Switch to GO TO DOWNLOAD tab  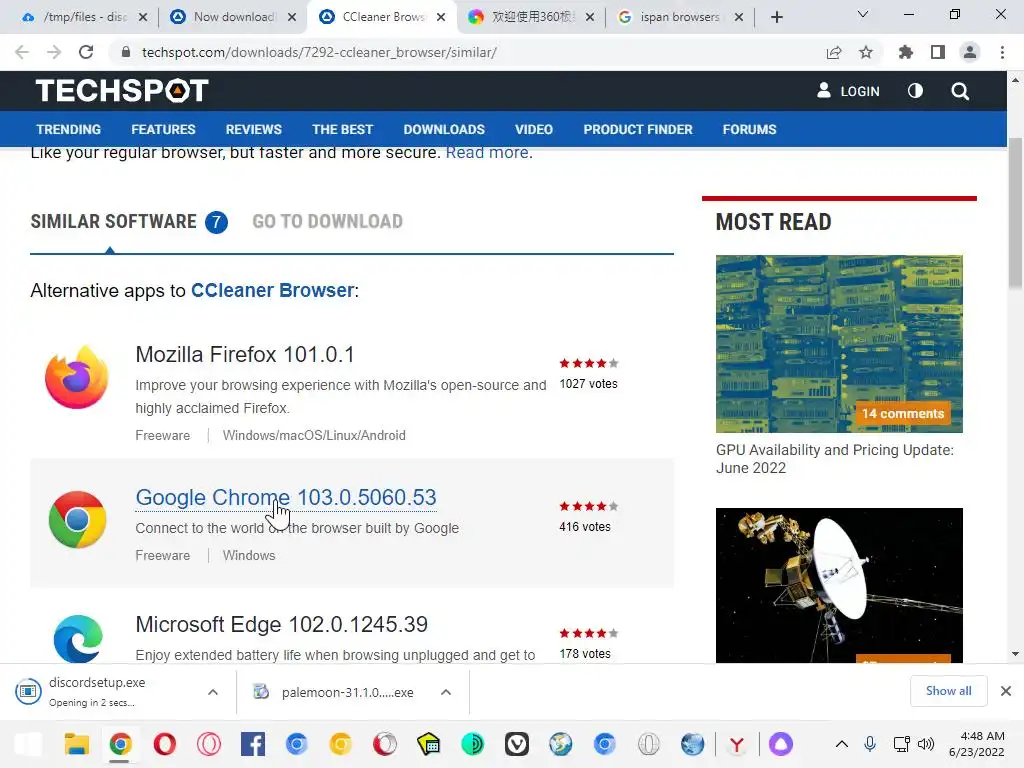(327, 222)
